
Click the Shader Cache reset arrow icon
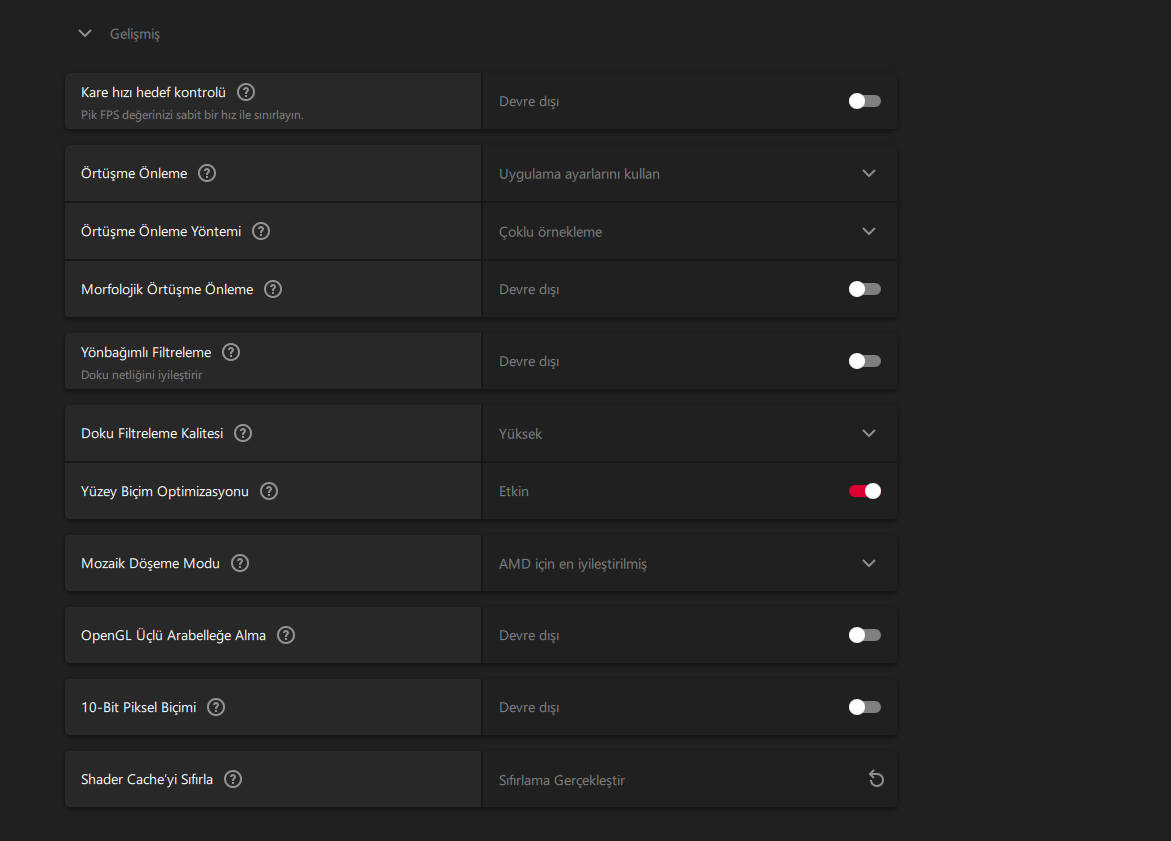pos(876,779)
